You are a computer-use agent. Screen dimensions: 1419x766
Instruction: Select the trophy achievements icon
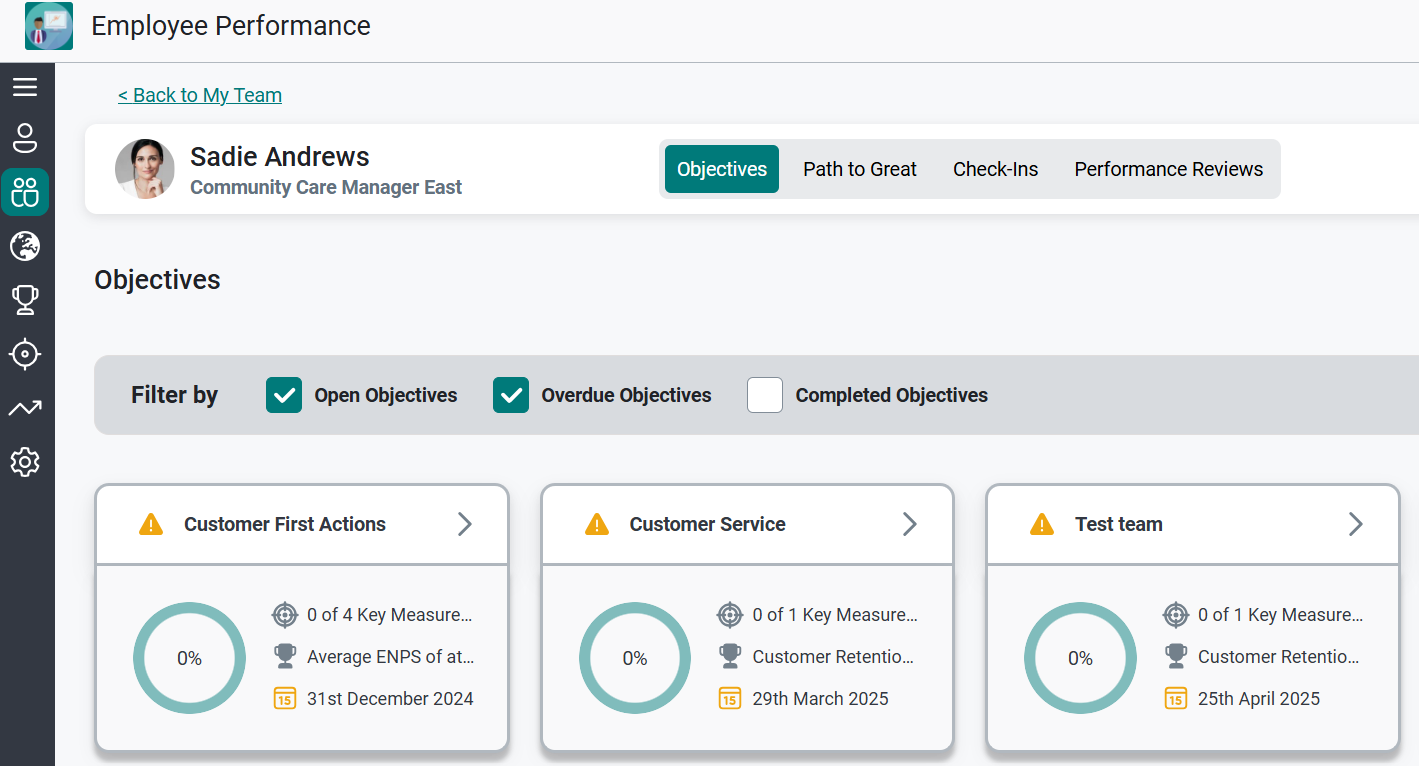[25, 300]
